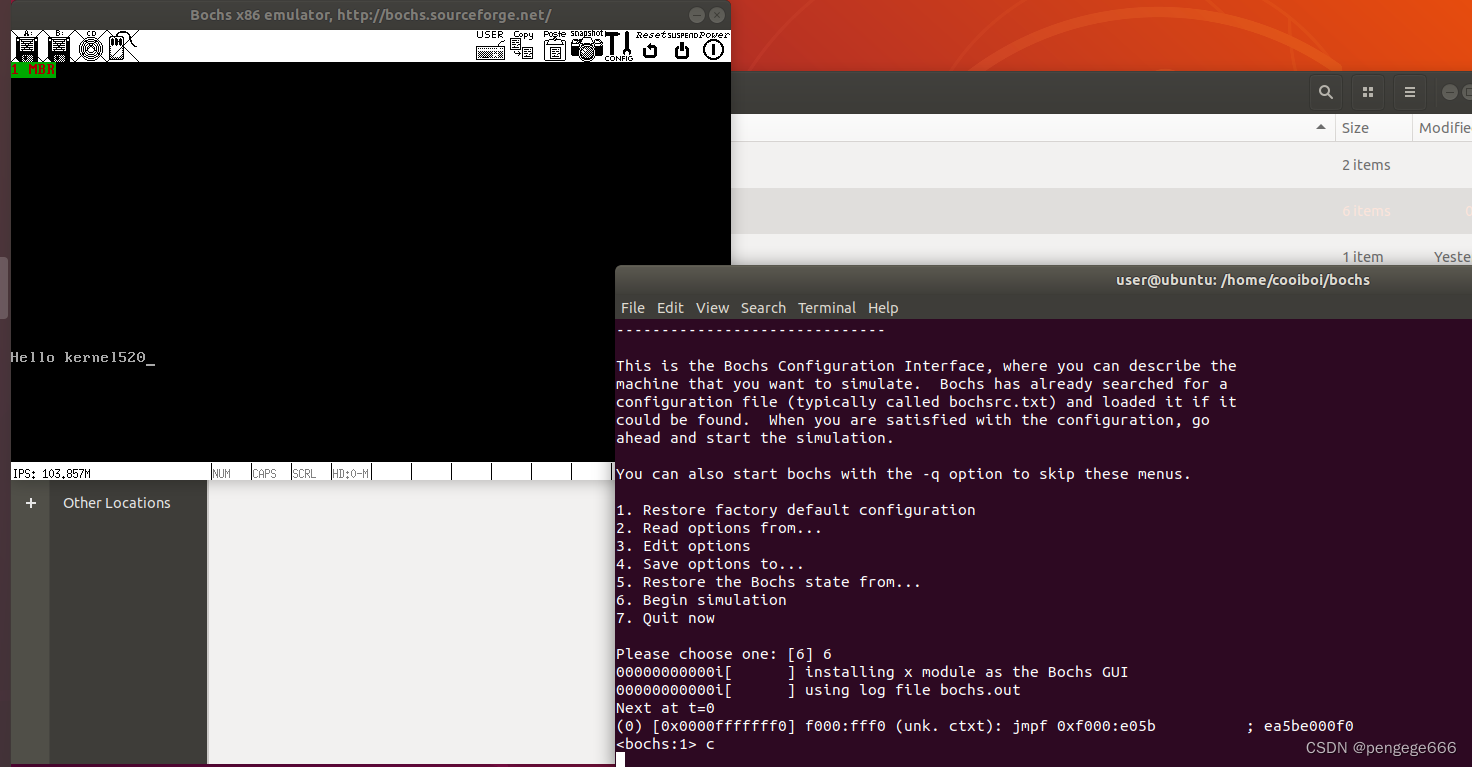Open the terminal Edit menu
1472x767 pixels.
670,308
